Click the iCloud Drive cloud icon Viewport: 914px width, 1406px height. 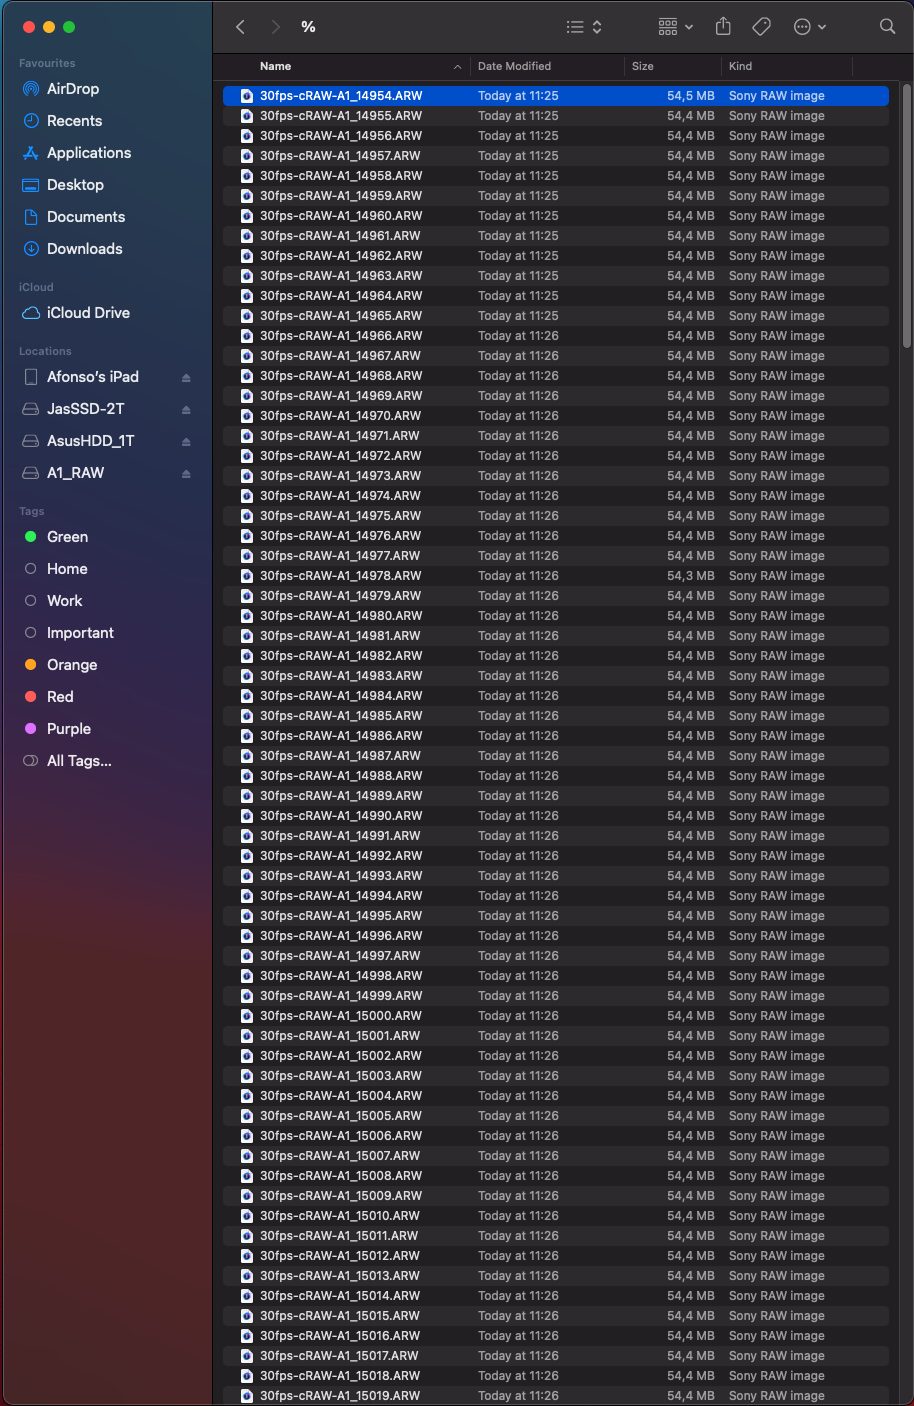click(x=31, y=313)
